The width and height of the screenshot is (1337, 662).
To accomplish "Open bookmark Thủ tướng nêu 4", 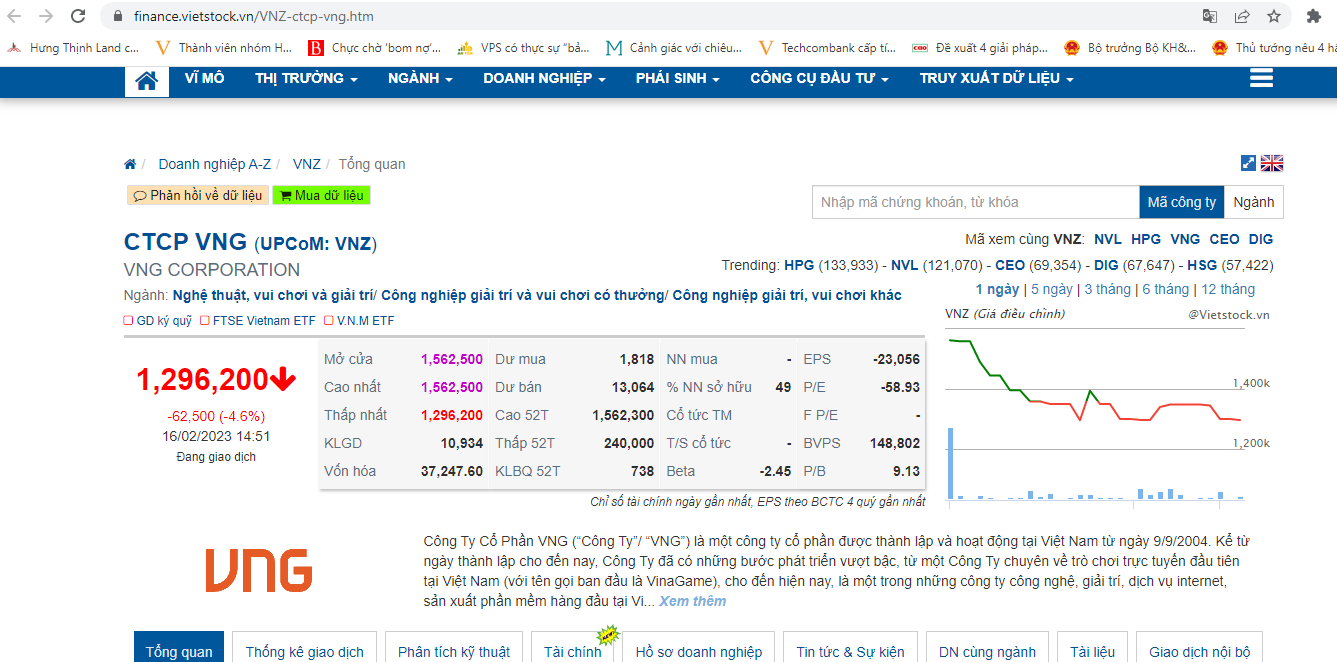I will click(1274, 47).
